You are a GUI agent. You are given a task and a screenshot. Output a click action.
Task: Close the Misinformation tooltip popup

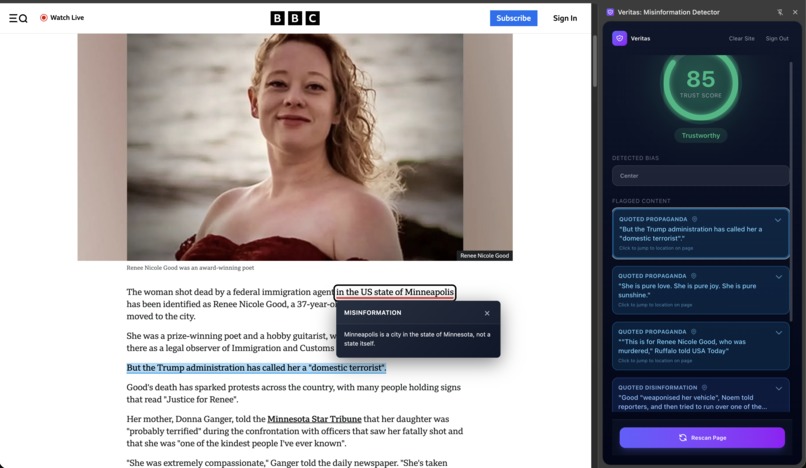point(487,313)
